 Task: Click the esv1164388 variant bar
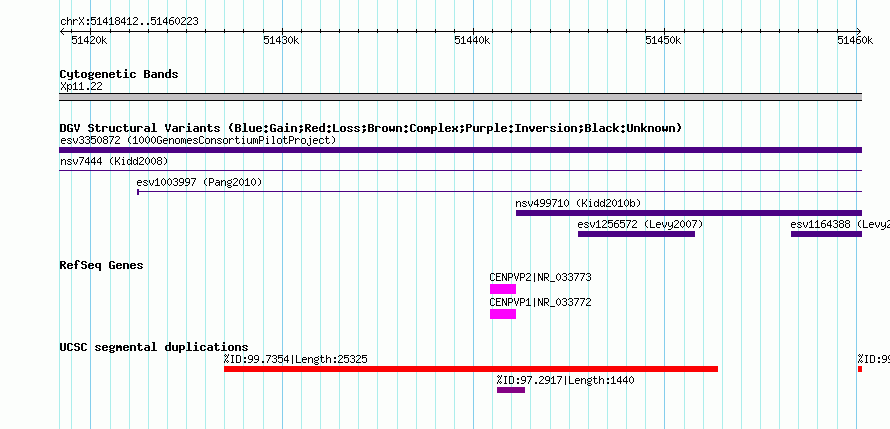tap(826, 234)
